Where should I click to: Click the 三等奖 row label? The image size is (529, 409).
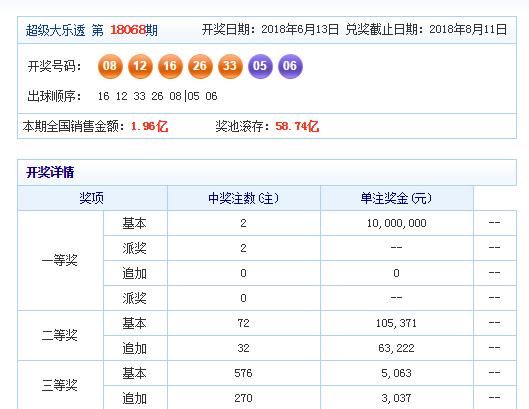point(60,385)
